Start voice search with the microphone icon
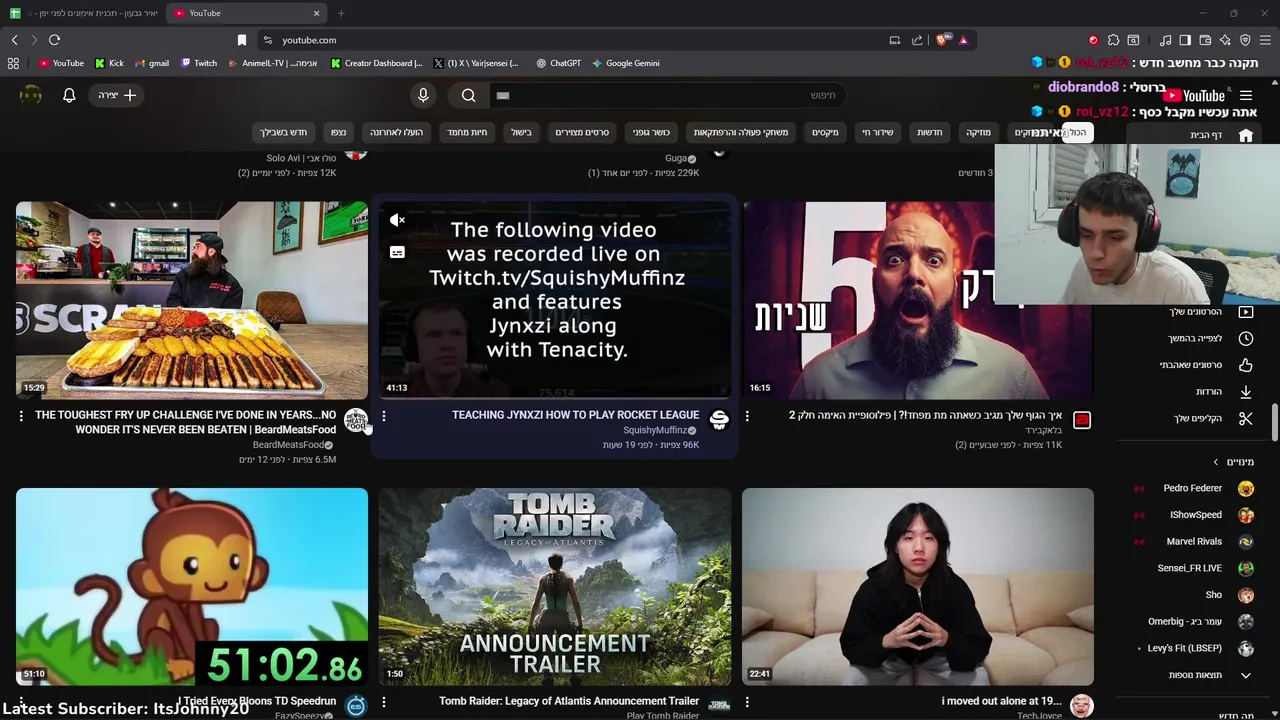 (x=423, y=95)
